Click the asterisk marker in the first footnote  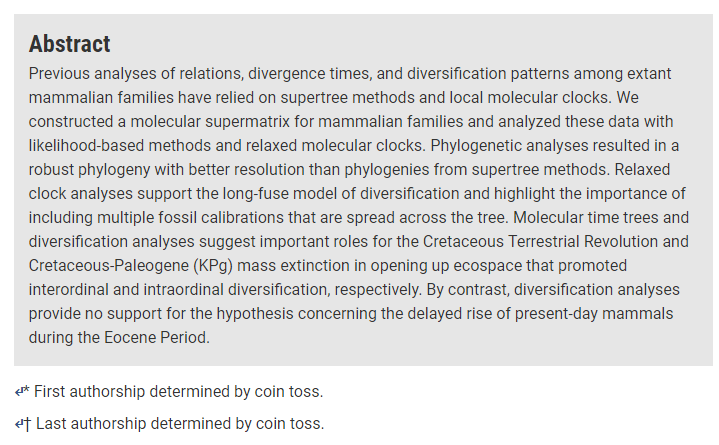27,389
